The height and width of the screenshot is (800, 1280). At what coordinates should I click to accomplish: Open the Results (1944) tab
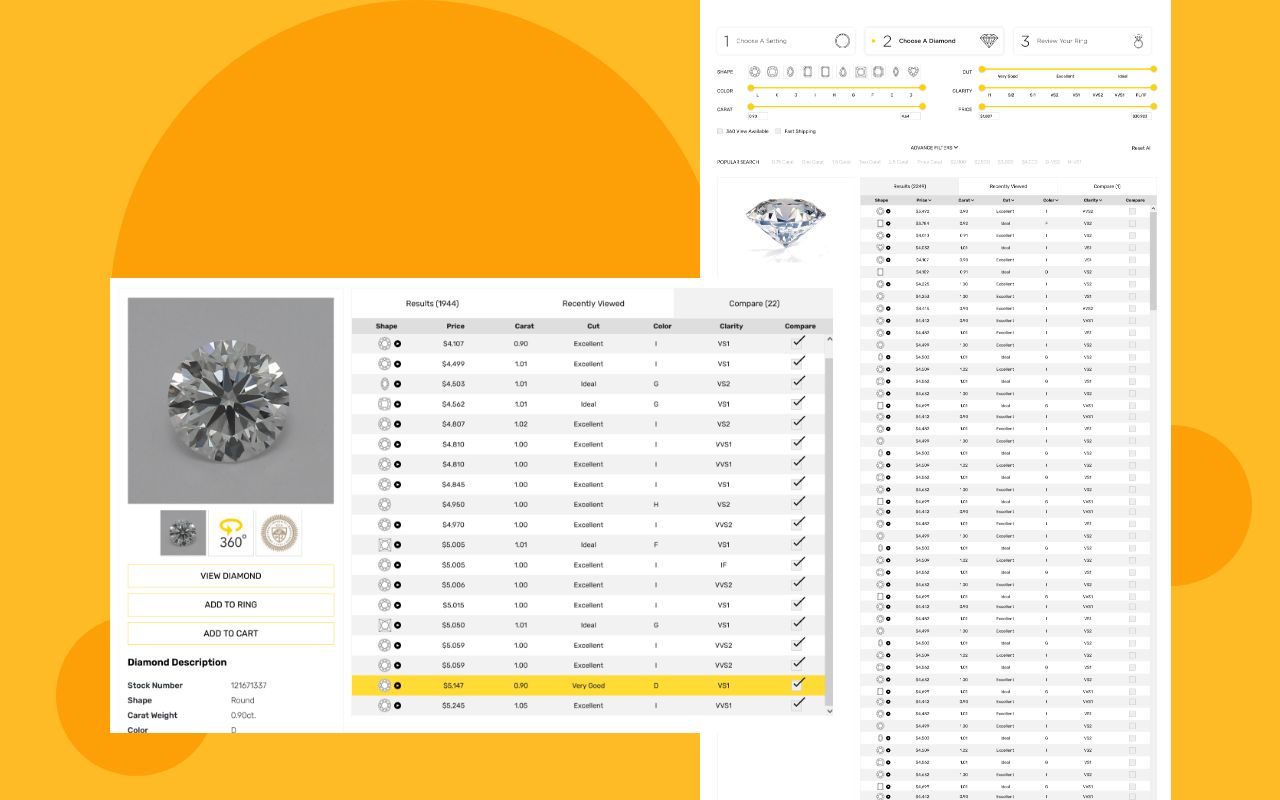click(x=432, y=303)
